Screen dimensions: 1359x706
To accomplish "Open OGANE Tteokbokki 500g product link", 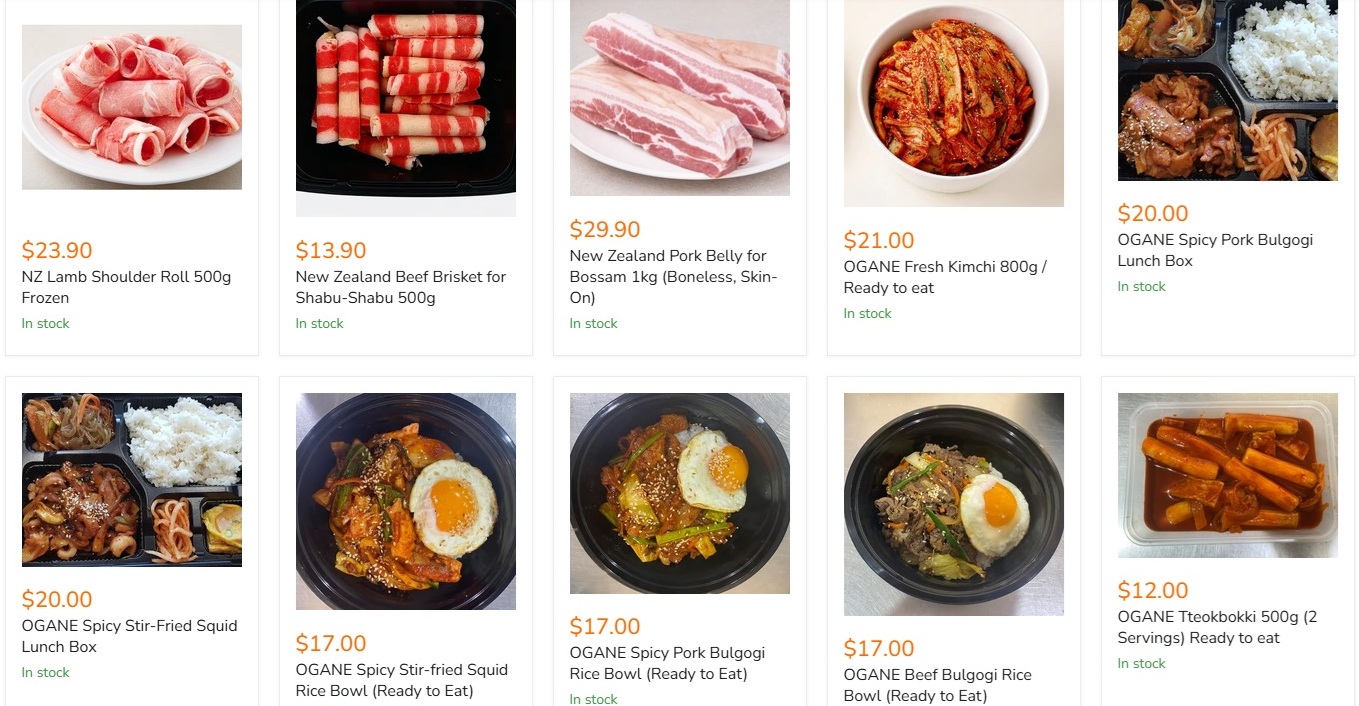I will [1217, 627].
